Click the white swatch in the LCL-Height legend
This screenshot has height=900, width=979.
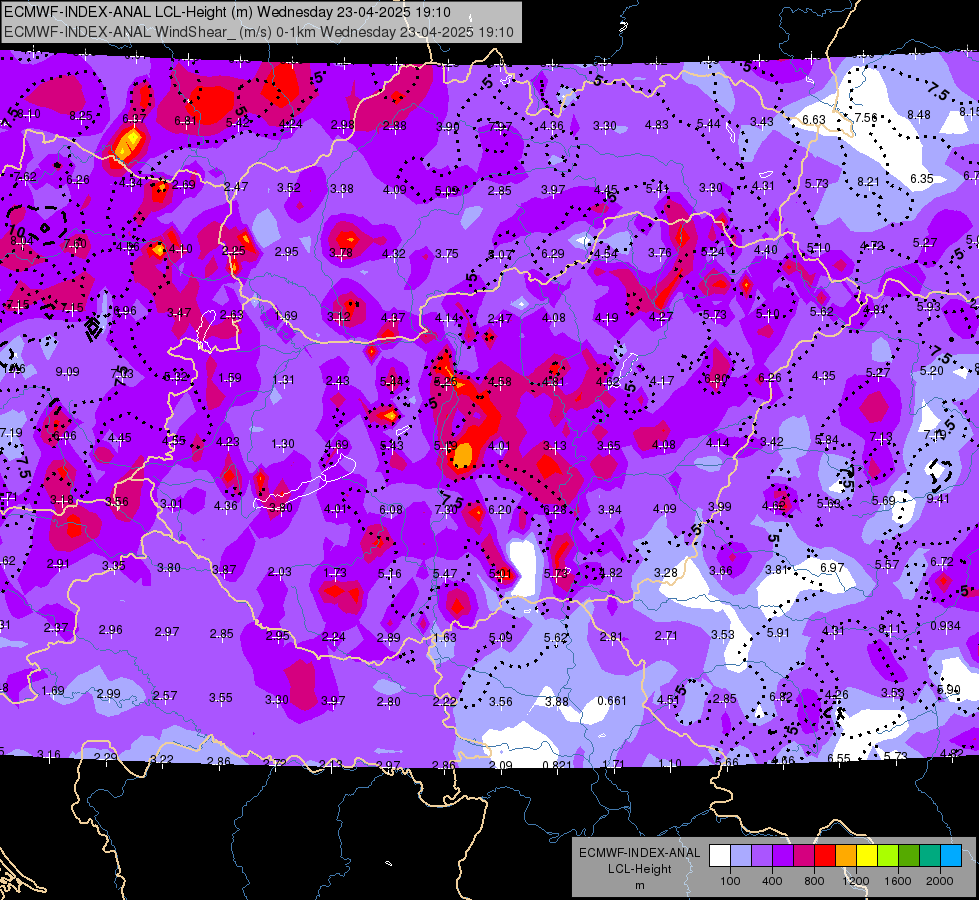(720, 856)
